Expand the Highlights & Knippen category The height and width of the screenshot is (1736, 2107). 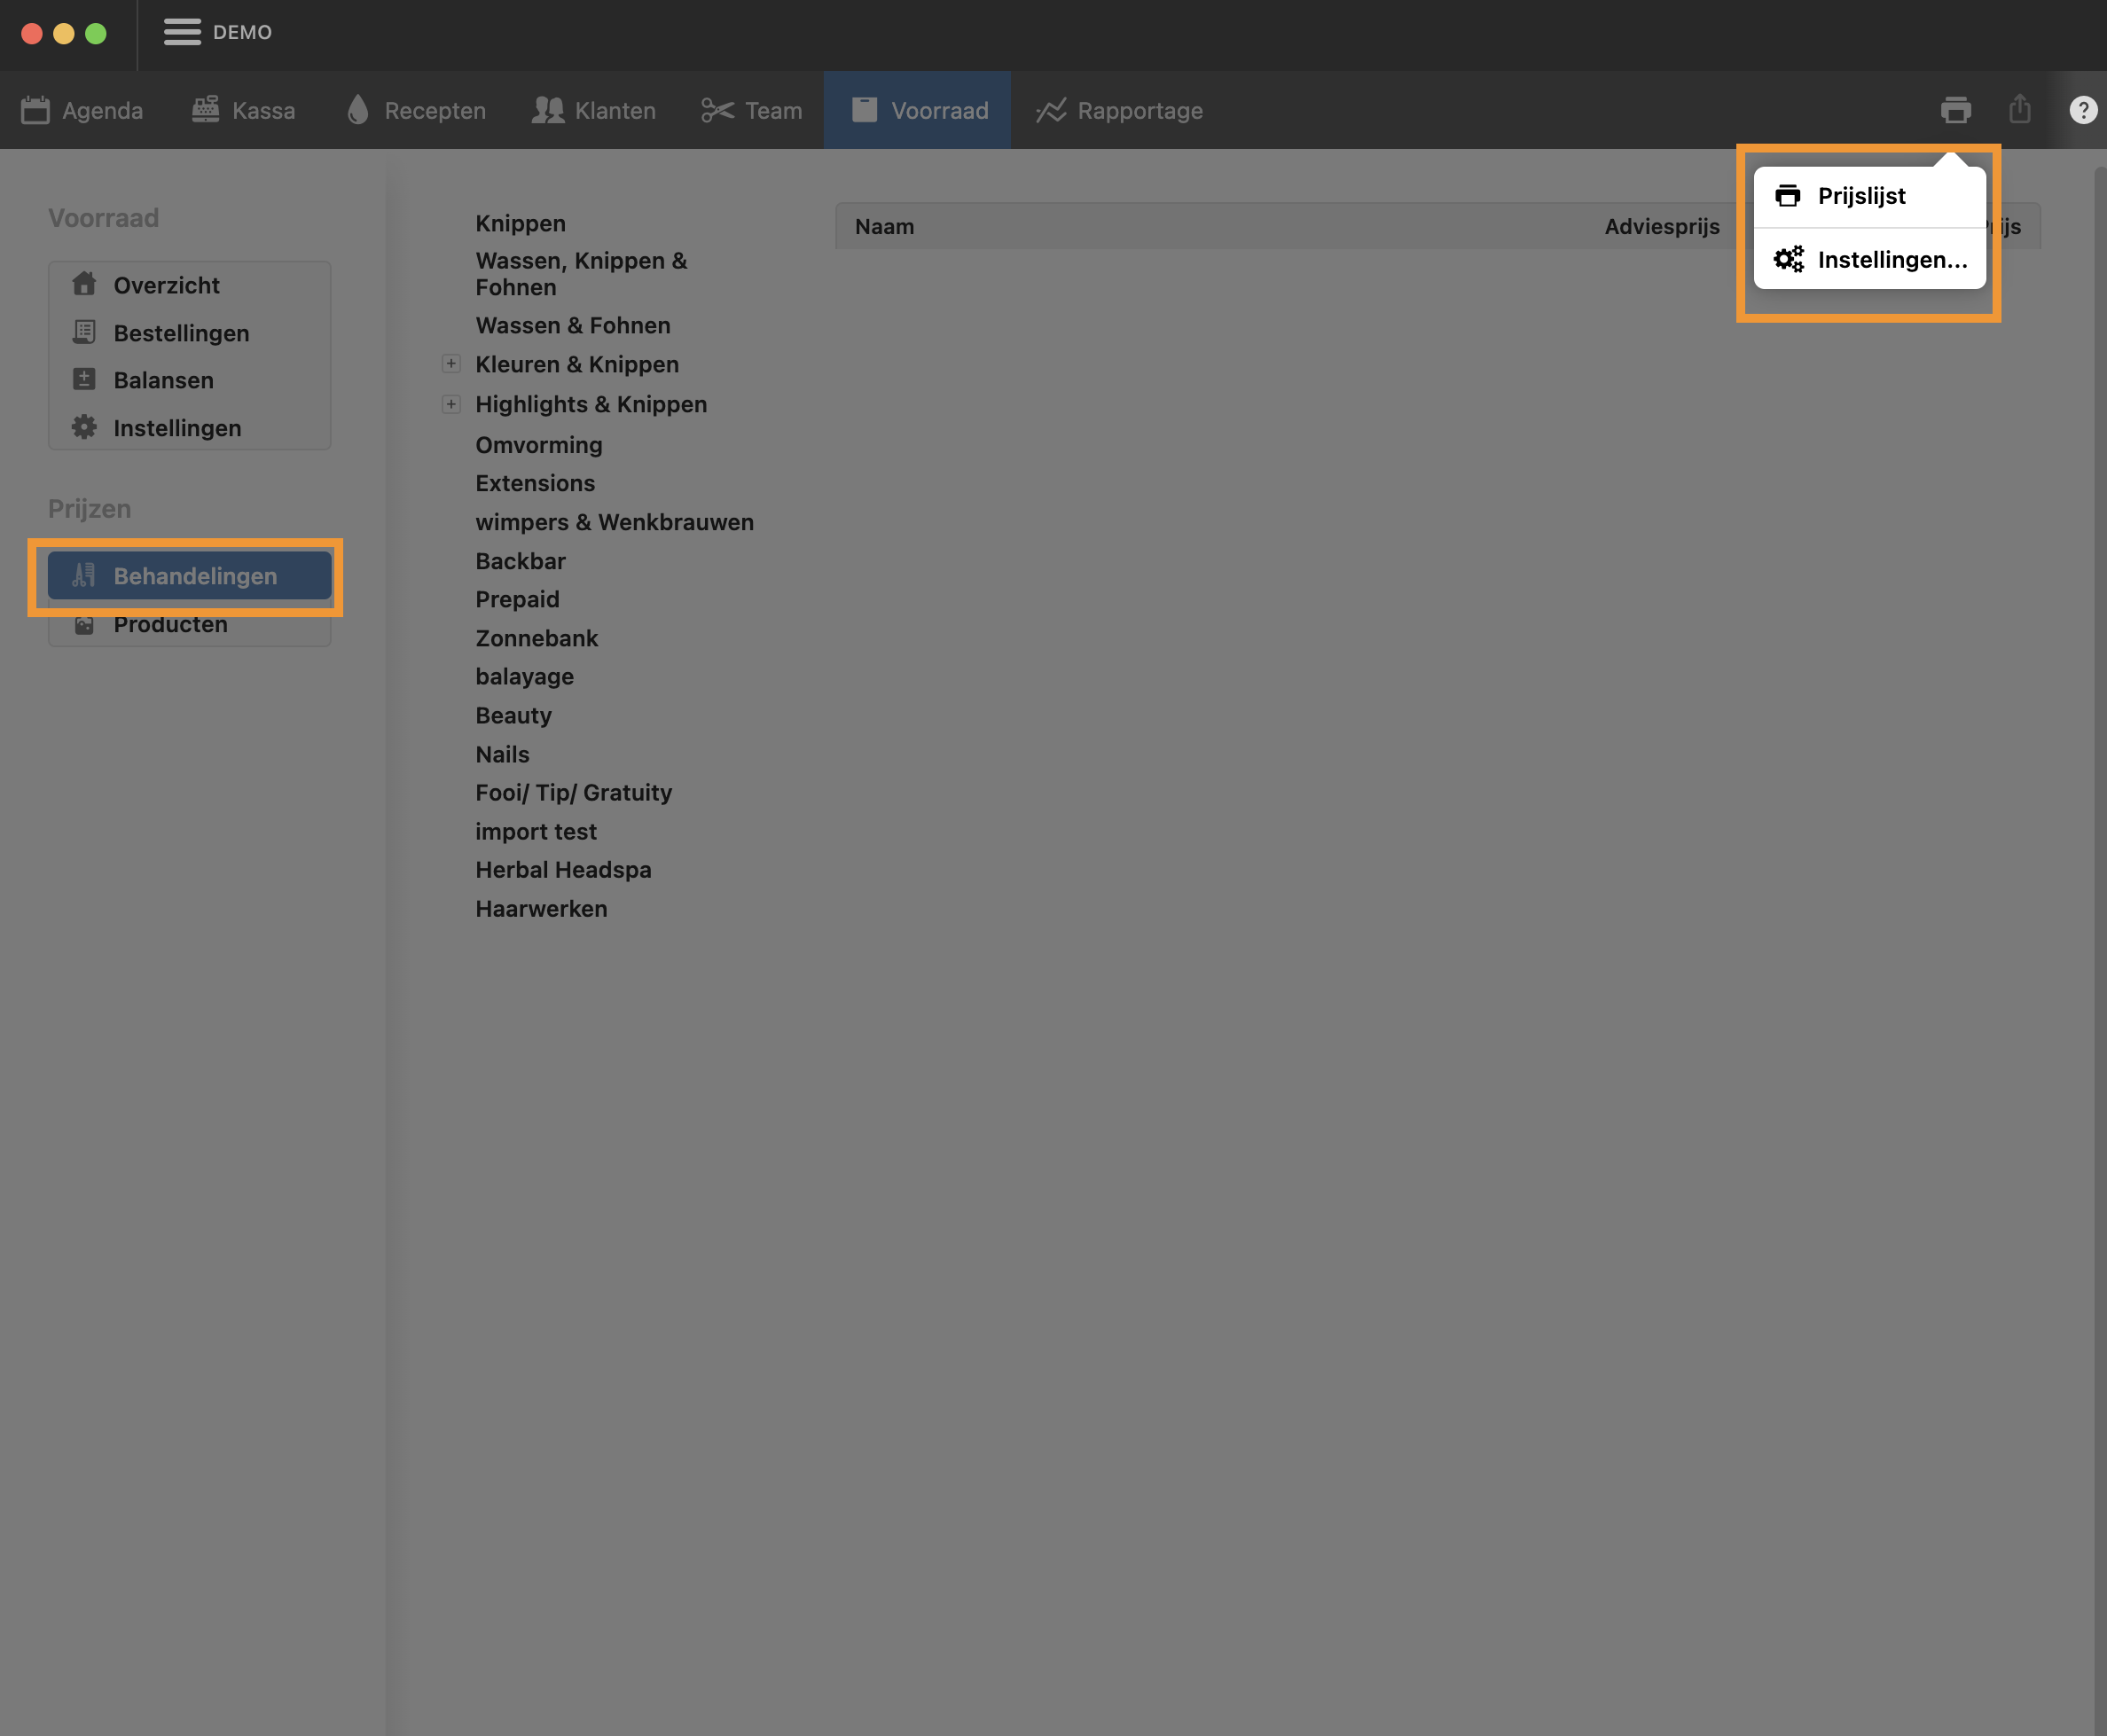tap(451, 404)
